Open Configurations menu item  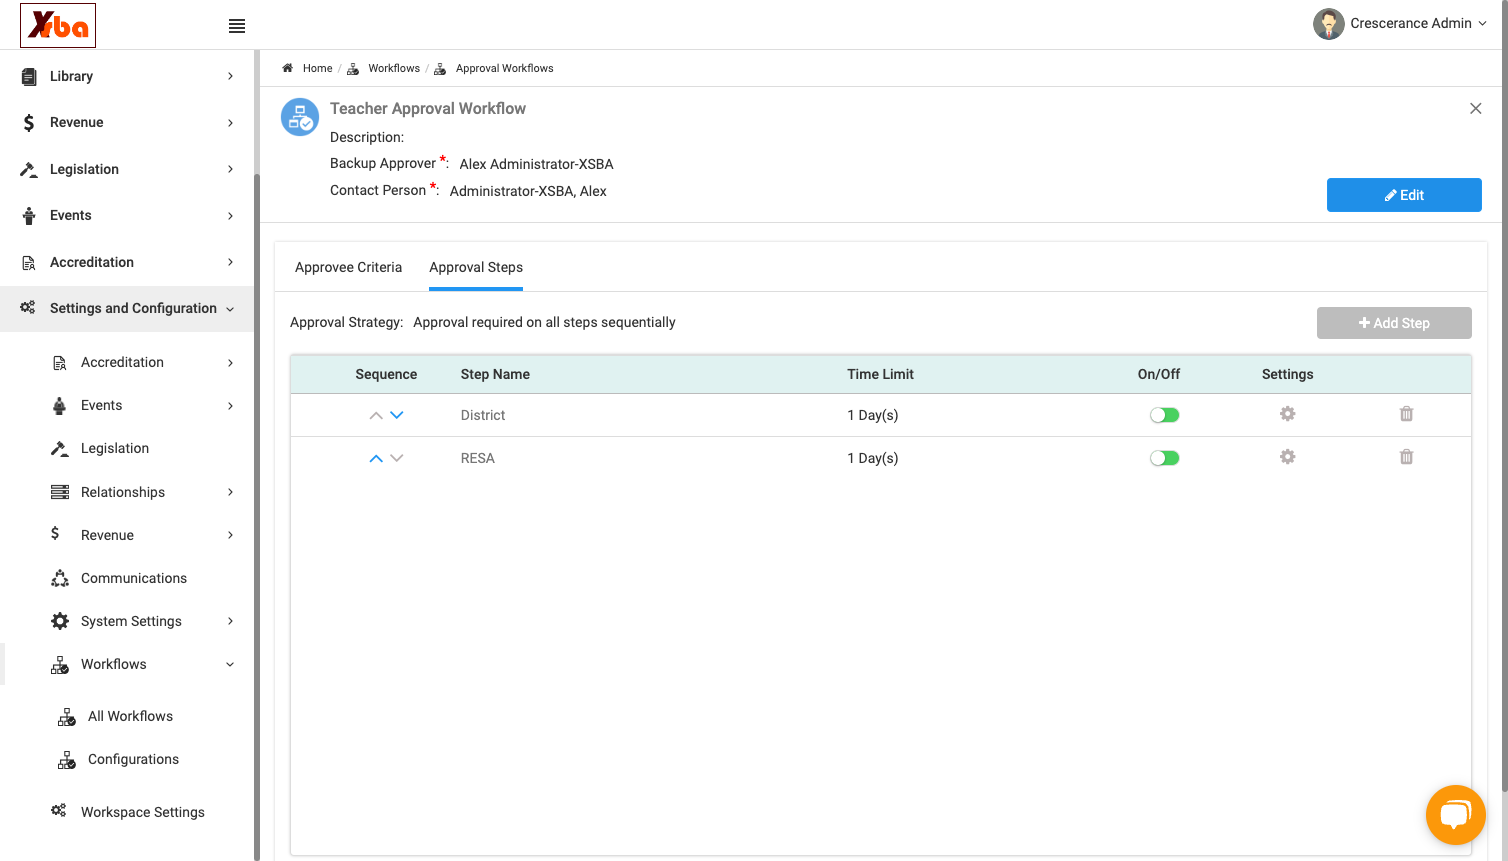pos(133,759)
